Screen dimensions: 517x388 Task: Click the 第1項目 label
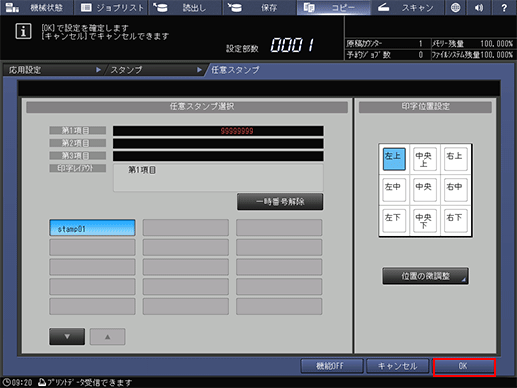point(78,130)
